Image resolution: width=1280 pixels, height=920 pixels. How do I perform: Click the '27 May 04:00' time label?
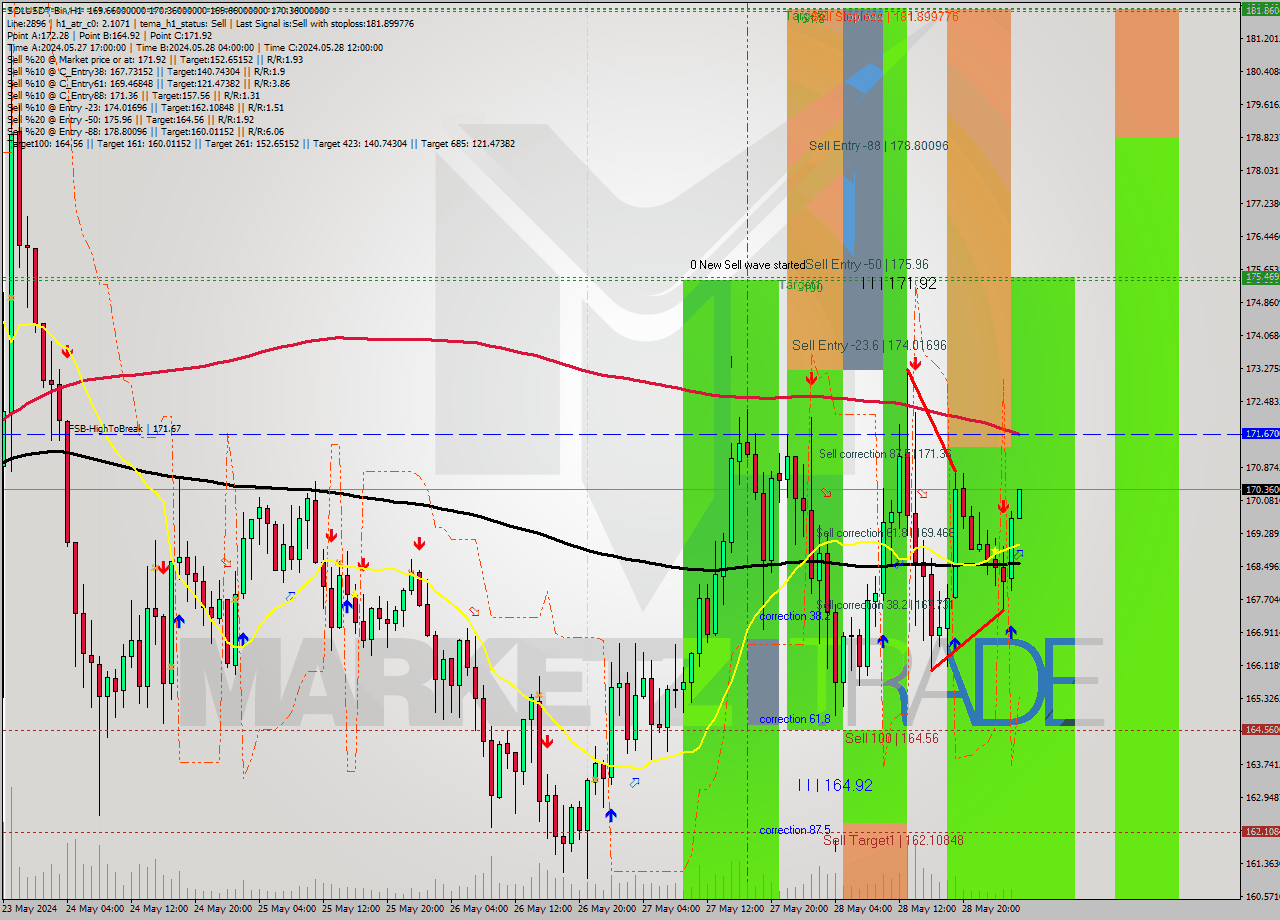[x=671, y=909]
